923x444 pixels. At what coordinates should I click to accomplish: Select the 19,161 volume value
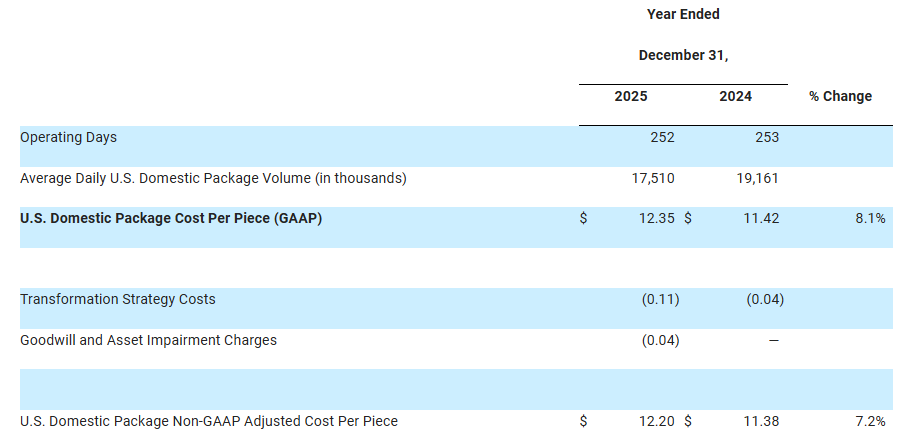pyautogui.click(x=758, y=178)
